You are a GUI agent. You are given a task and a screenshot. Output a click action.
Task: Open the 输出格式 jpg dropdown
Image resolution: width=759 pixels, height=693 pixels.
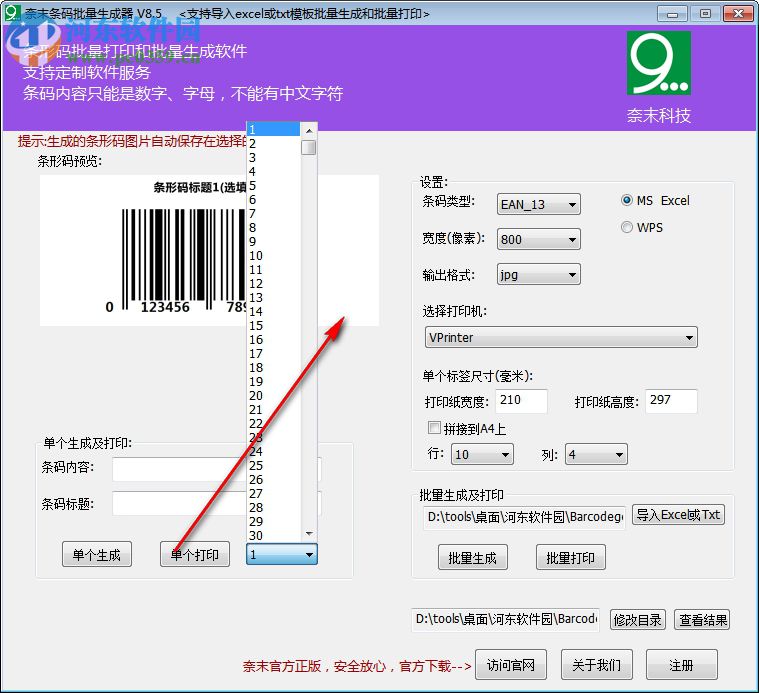(x=538, y=274)
